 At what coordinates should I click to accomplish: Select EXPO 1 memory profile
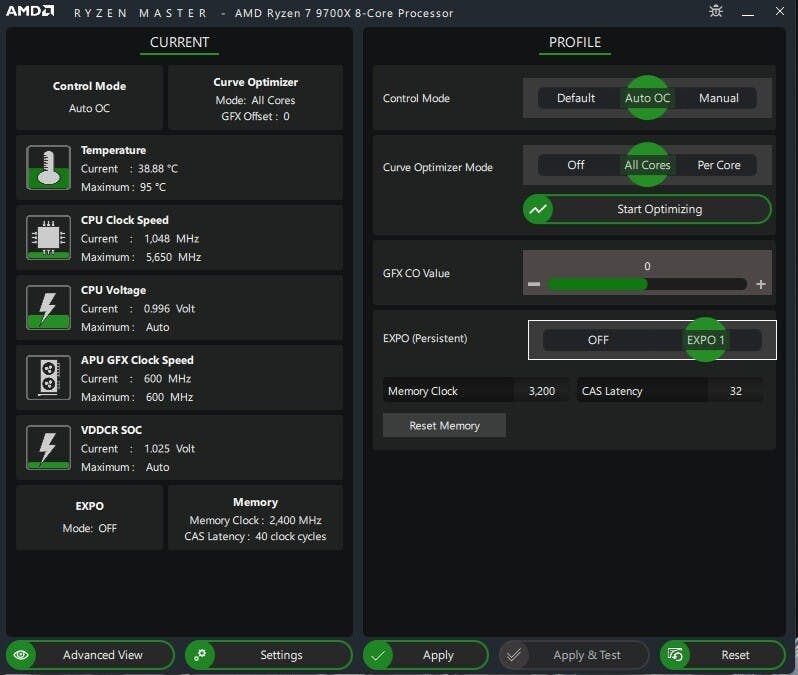tap(705, 340)
